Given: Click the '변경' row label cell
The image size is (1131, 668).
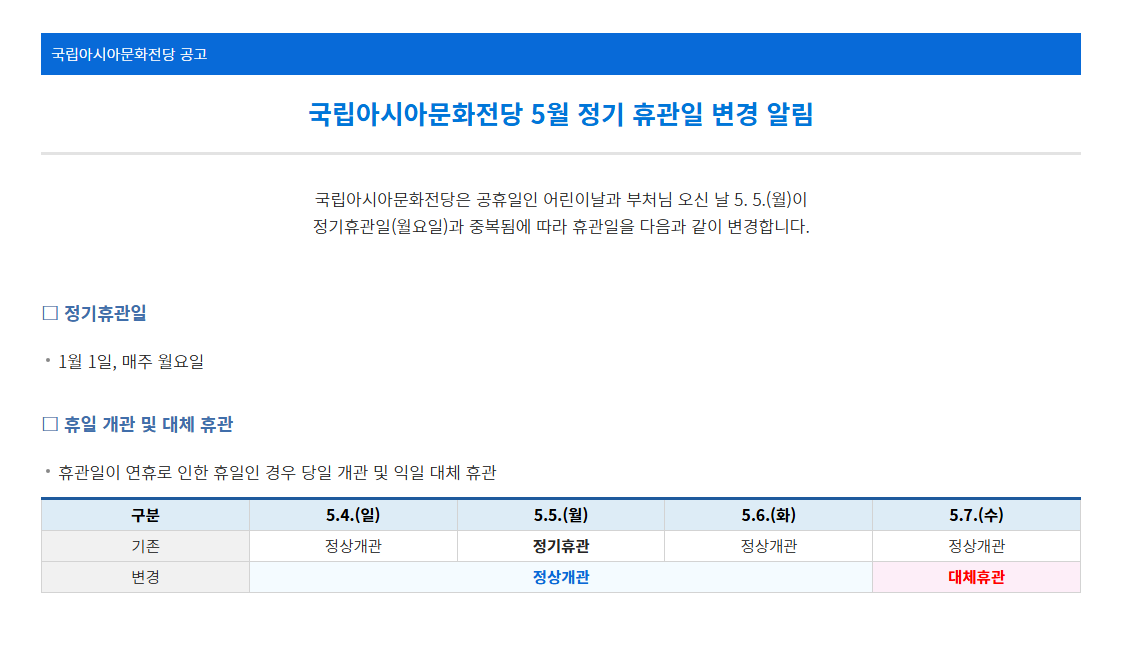Looking at the screenshot, I should coord(145,577).
